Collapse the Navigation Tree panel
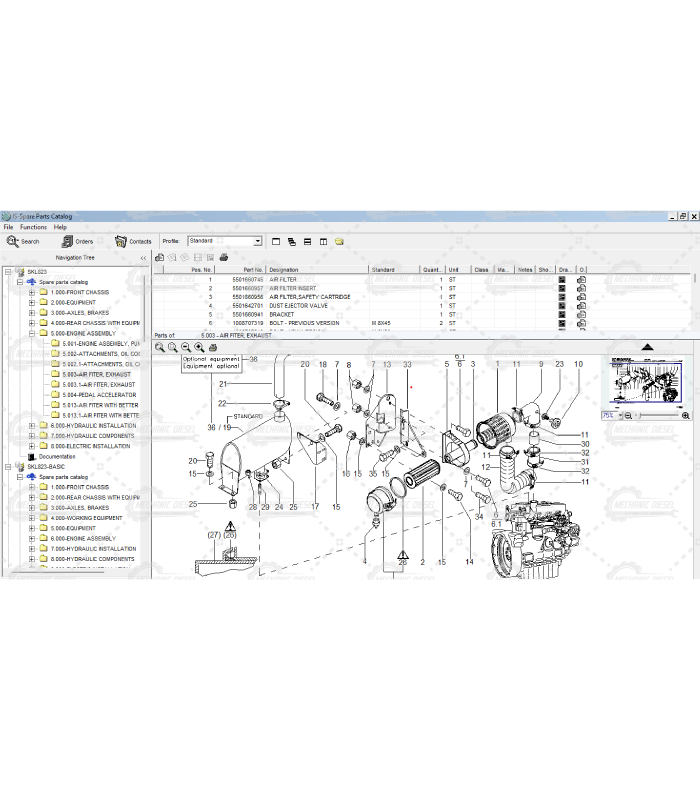This screenshot has height=800, width=700. [x=142, y=258]
